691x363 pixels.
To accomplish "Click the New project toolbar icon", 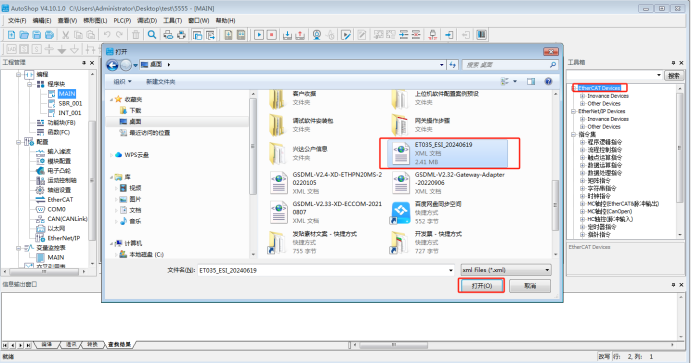I will (x=11, y=35).
